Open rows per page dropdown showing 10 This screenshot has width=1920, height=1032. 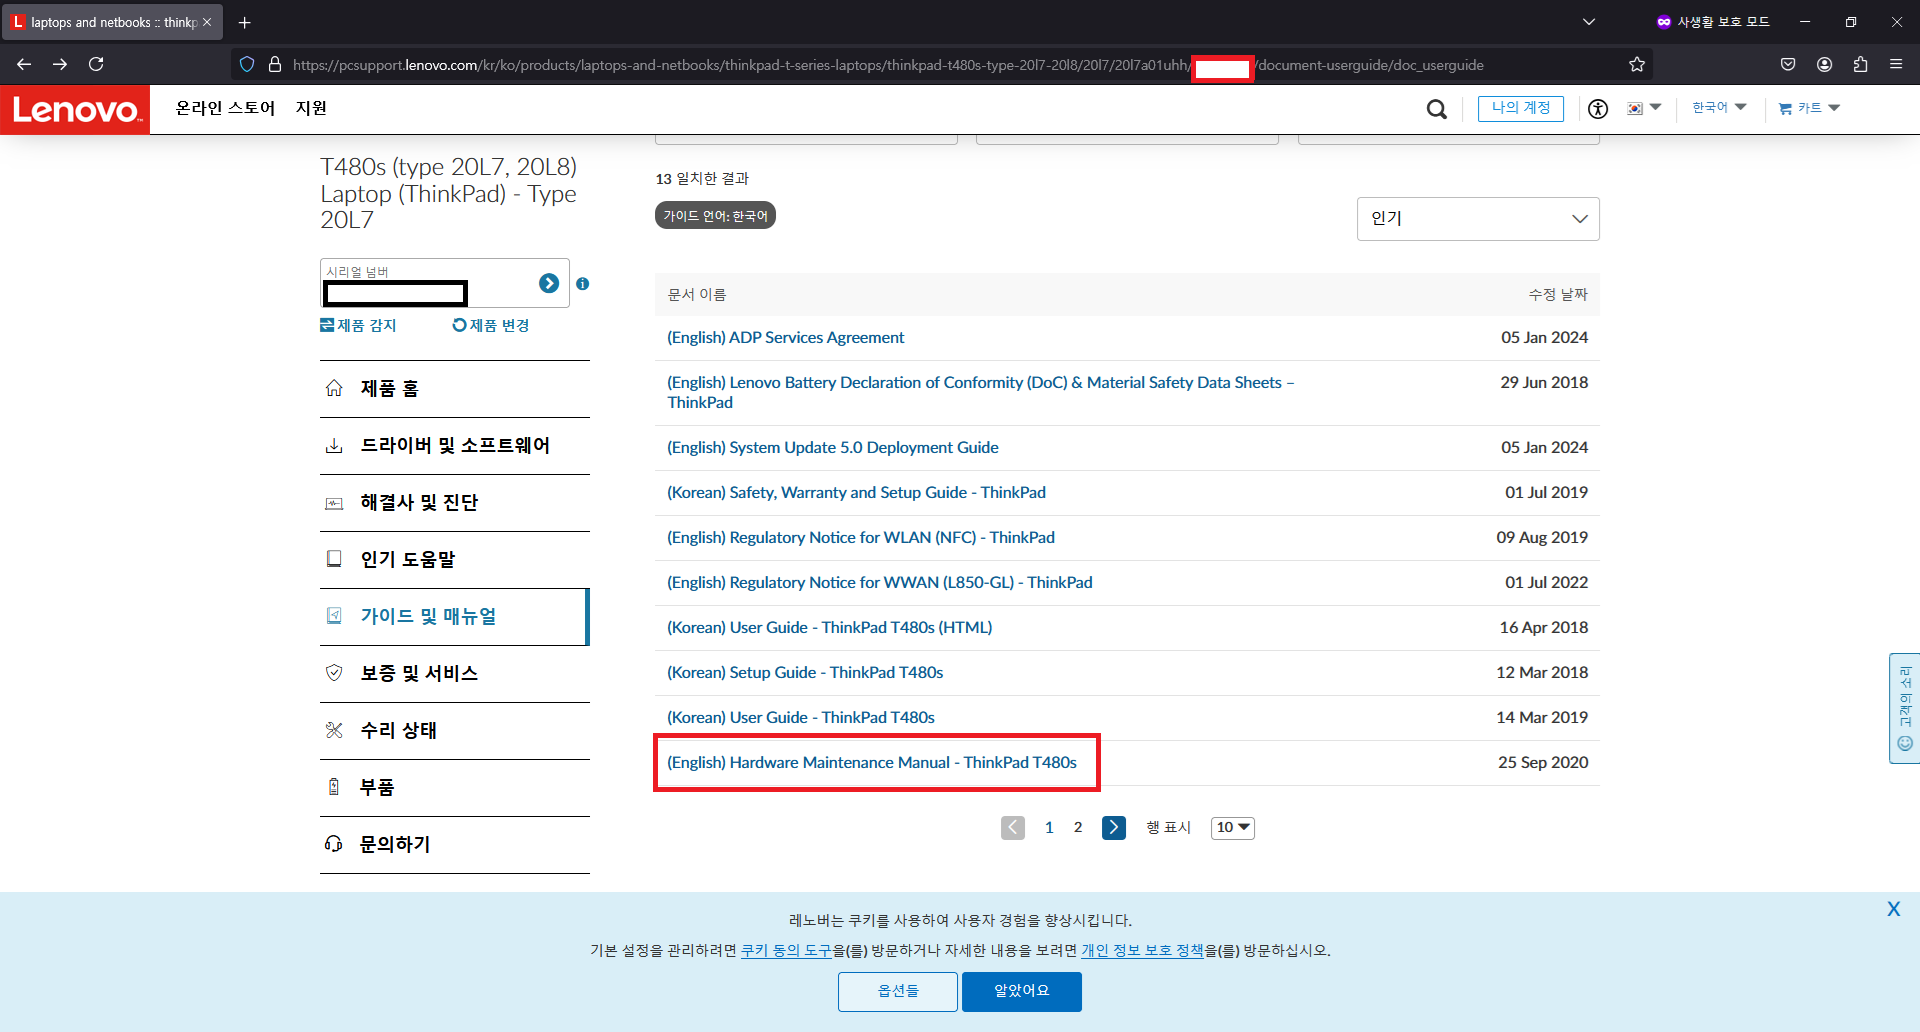pos(1233,828)
